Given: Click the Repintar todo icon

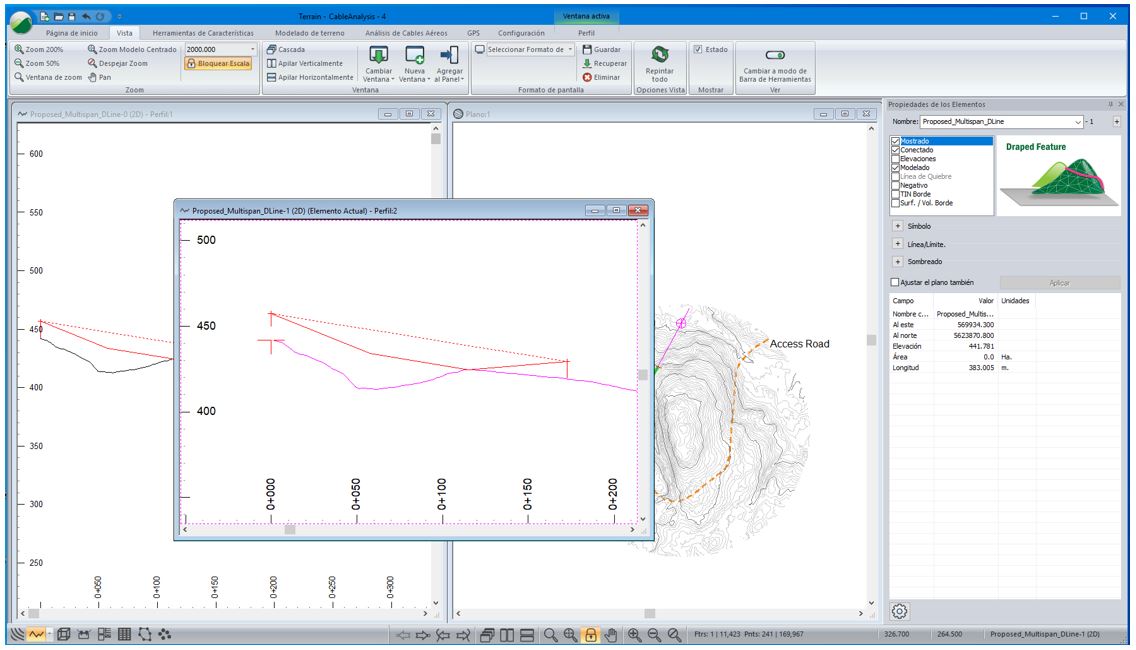Looking at the screenshot, I should pyautogui.click(x=660, y=55).
